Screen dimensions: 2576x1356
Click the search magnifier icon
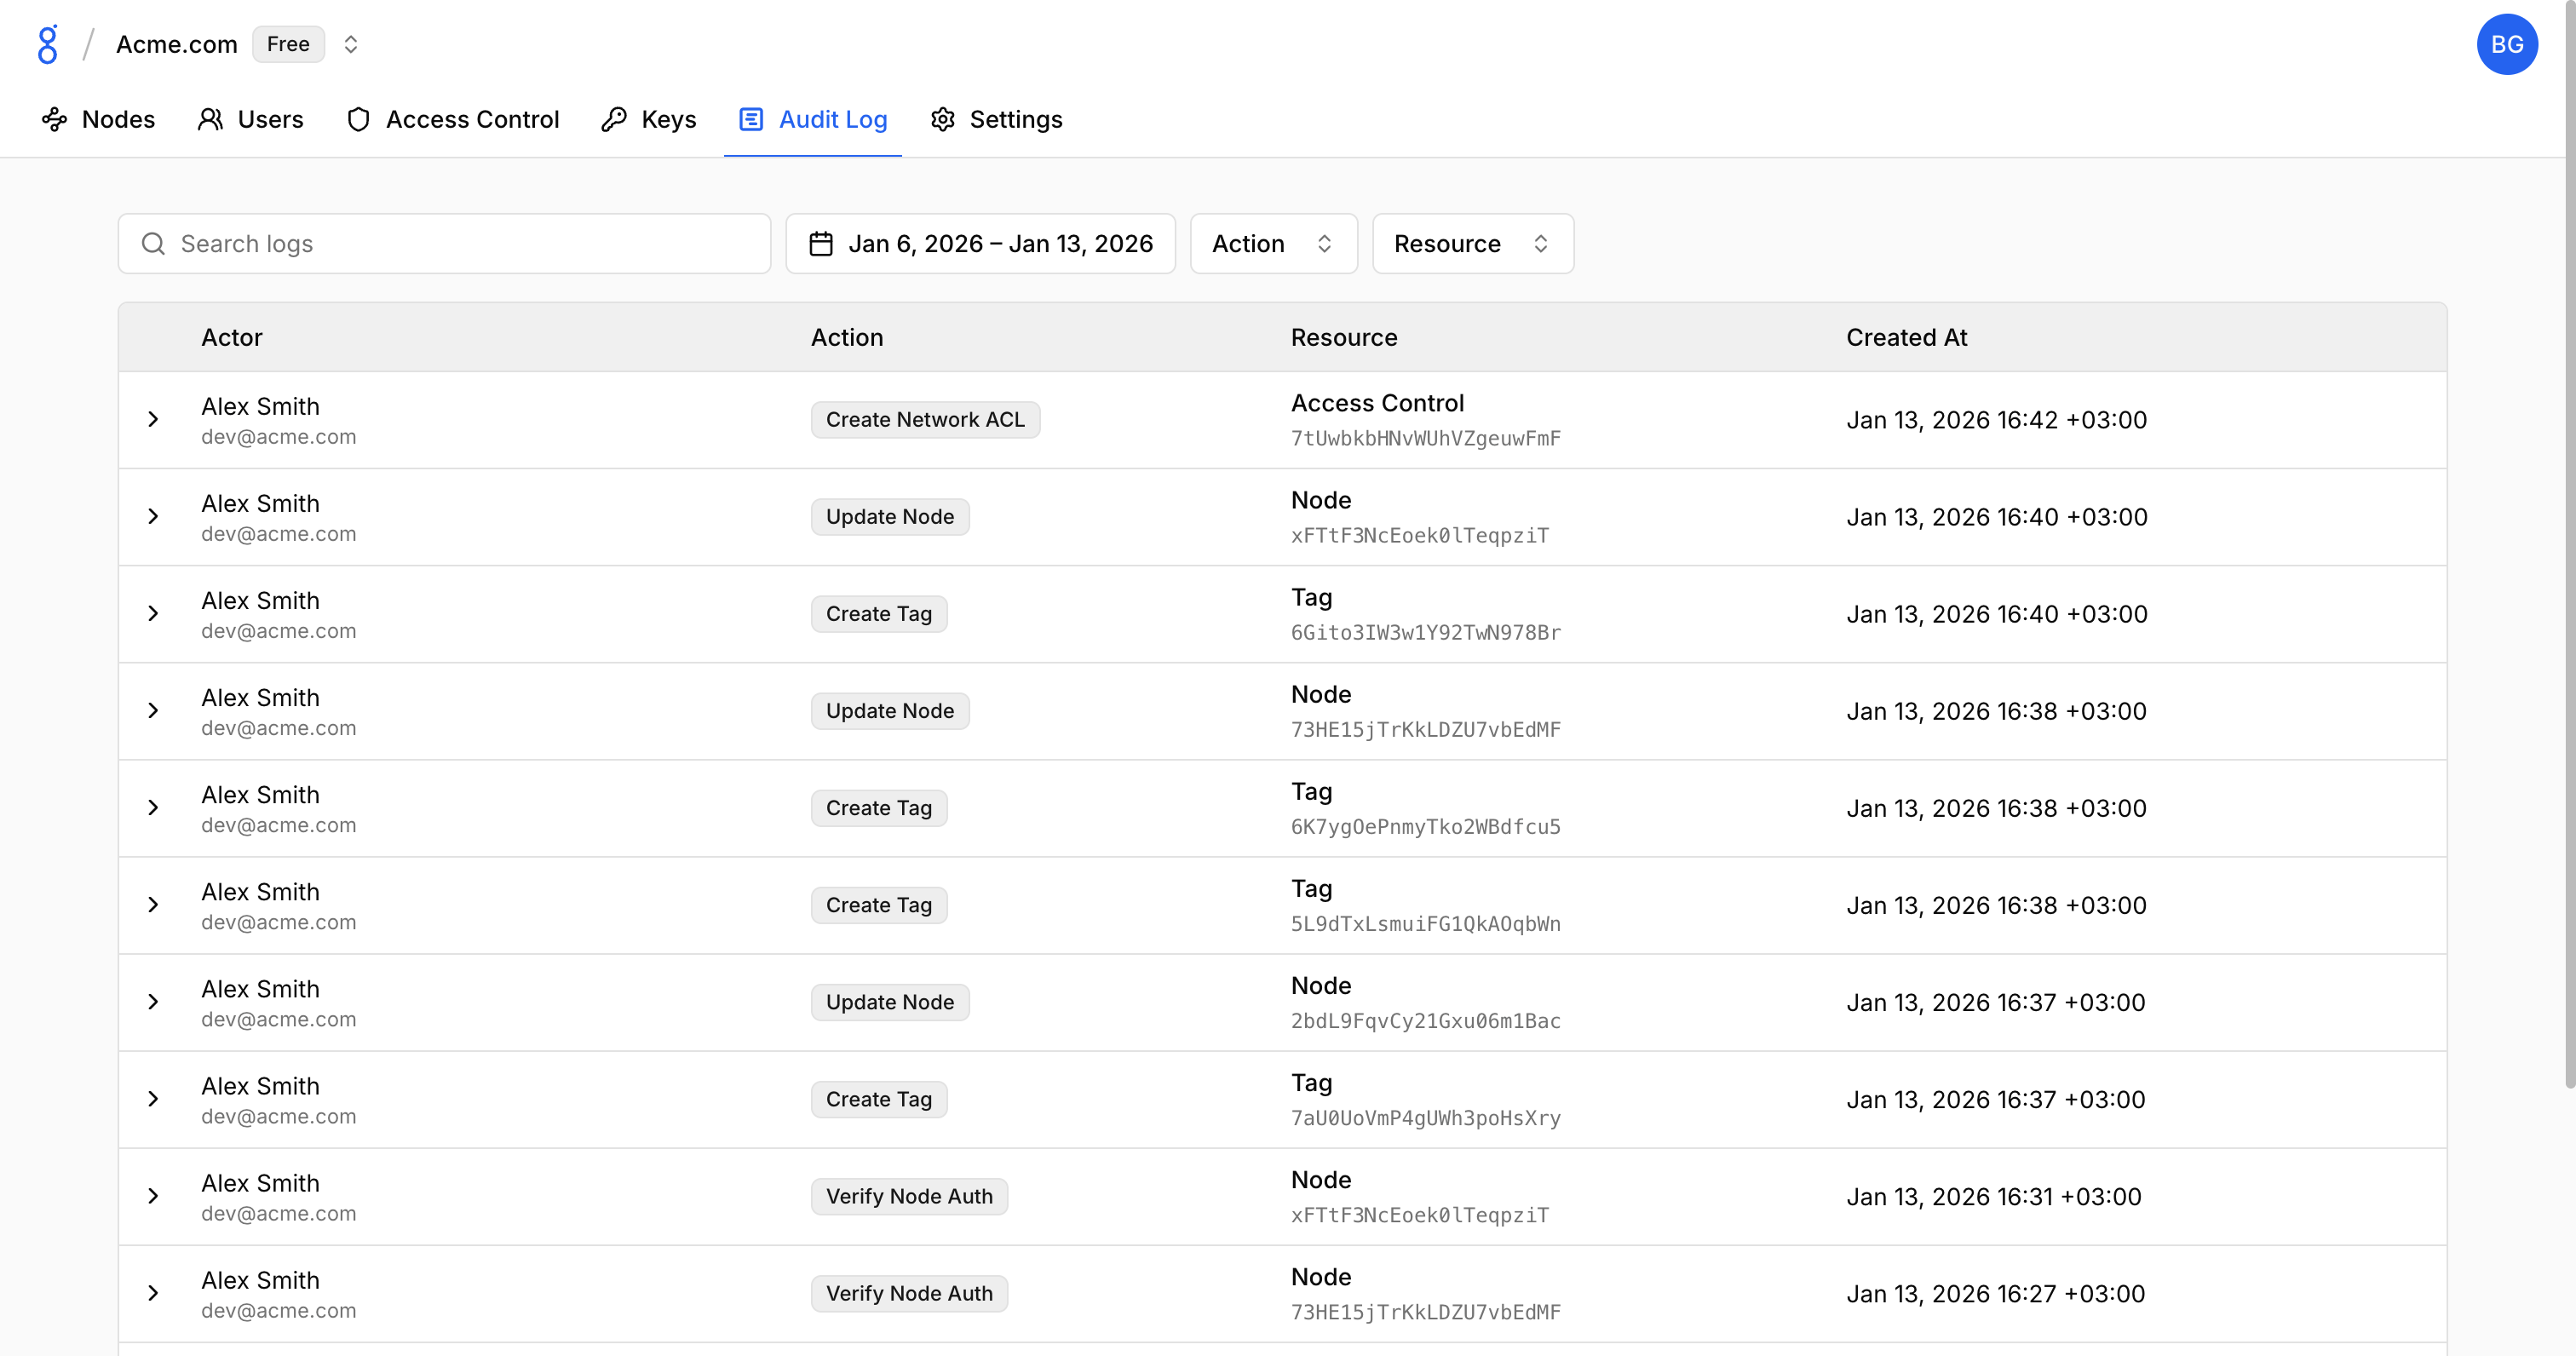153,244
